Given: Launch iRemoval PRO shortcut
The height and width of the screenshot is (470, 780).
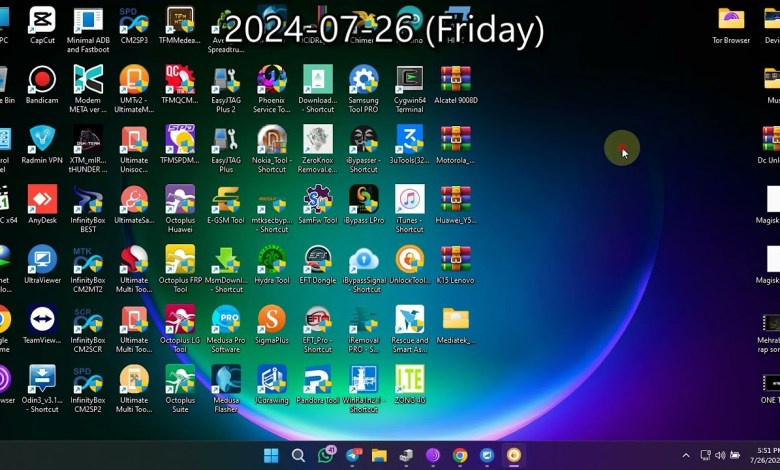Looking at the screenshot, I should [x=364, y=319].
